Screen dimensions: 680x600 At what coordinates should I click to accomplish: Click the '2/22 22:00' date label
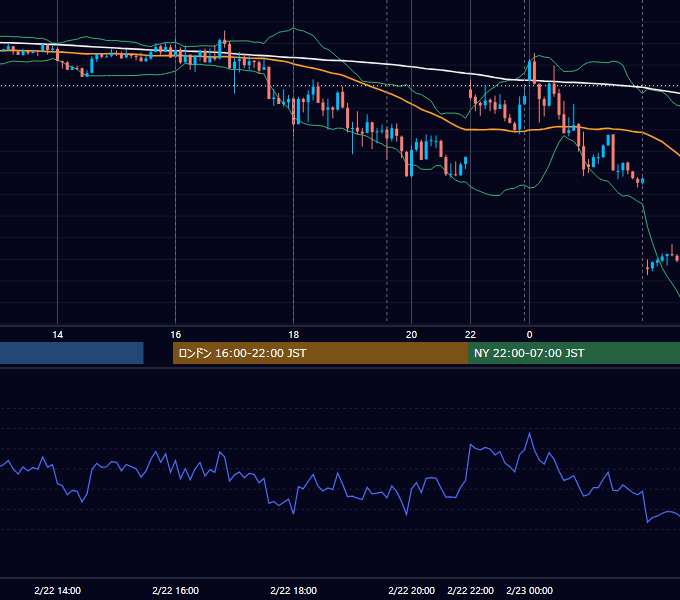pyautogui.click(x=471, y=590)
